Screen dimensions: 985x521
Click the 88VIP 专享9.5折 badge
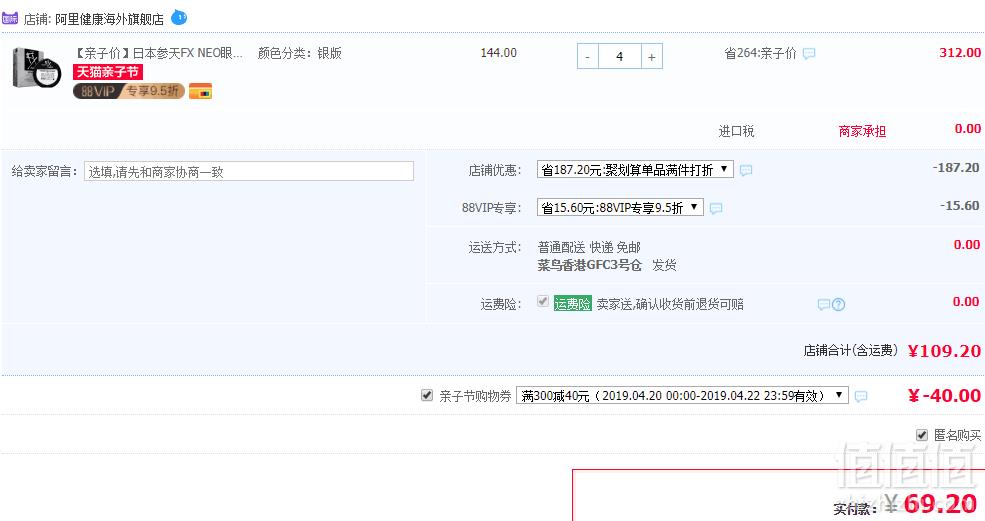click(129, 91)
